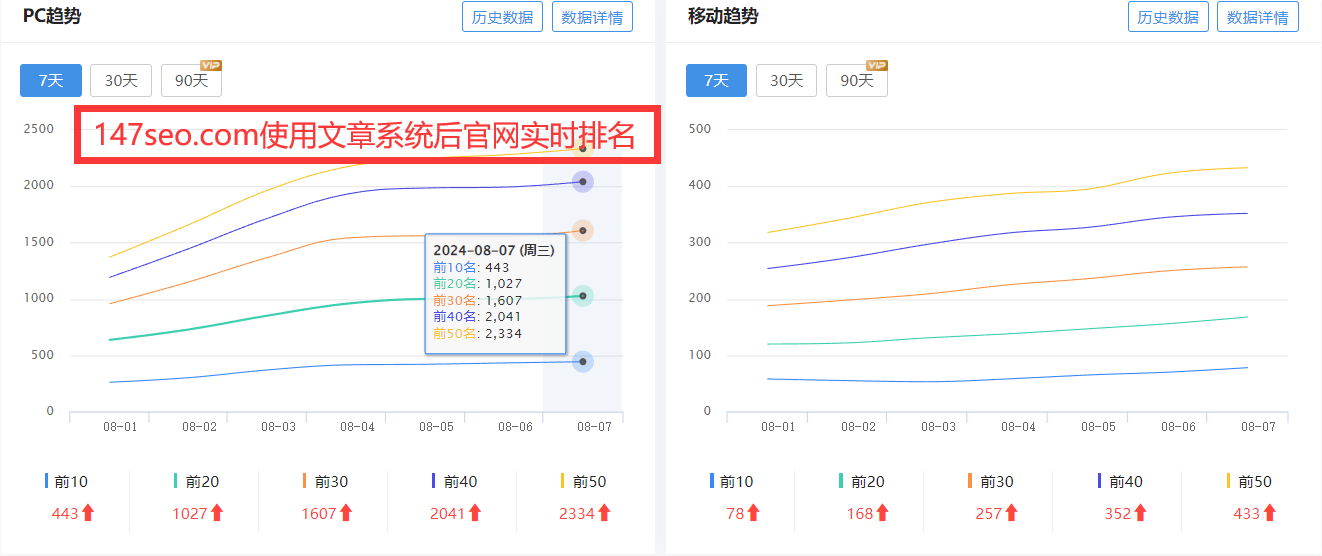The height and width of the screenshot is (556, 1322).
Task: Click red up arrow beside 433
Action: (x=1269, y=513)
